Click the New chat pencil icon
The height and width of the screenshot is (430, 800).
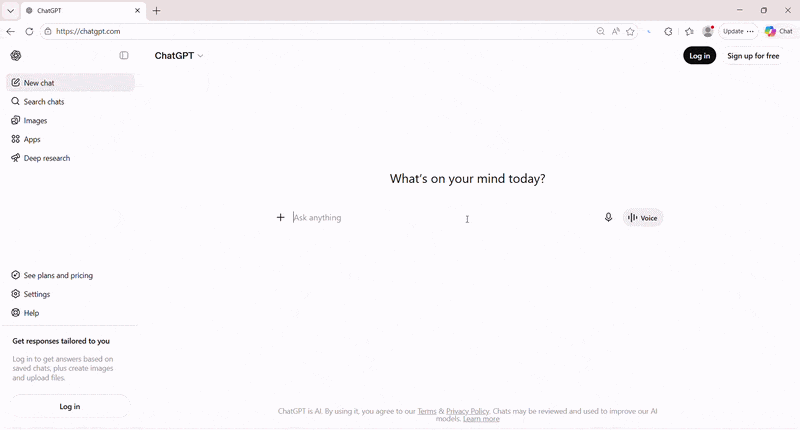pos(15,83)
